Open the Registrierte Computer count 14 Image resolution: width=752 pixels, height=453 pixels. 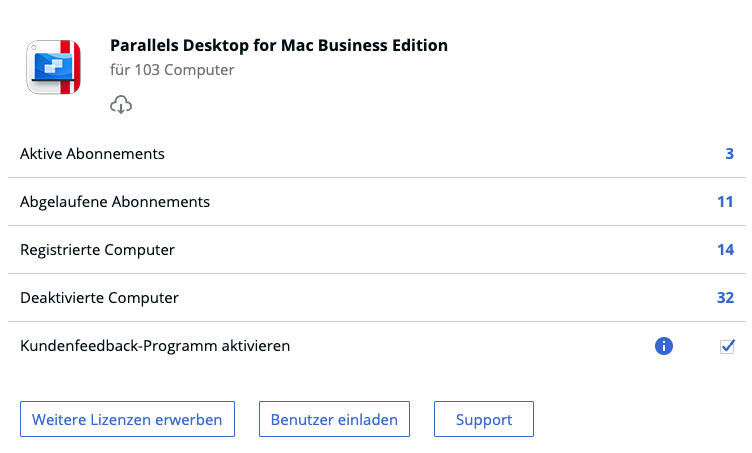tap(725, 249)
